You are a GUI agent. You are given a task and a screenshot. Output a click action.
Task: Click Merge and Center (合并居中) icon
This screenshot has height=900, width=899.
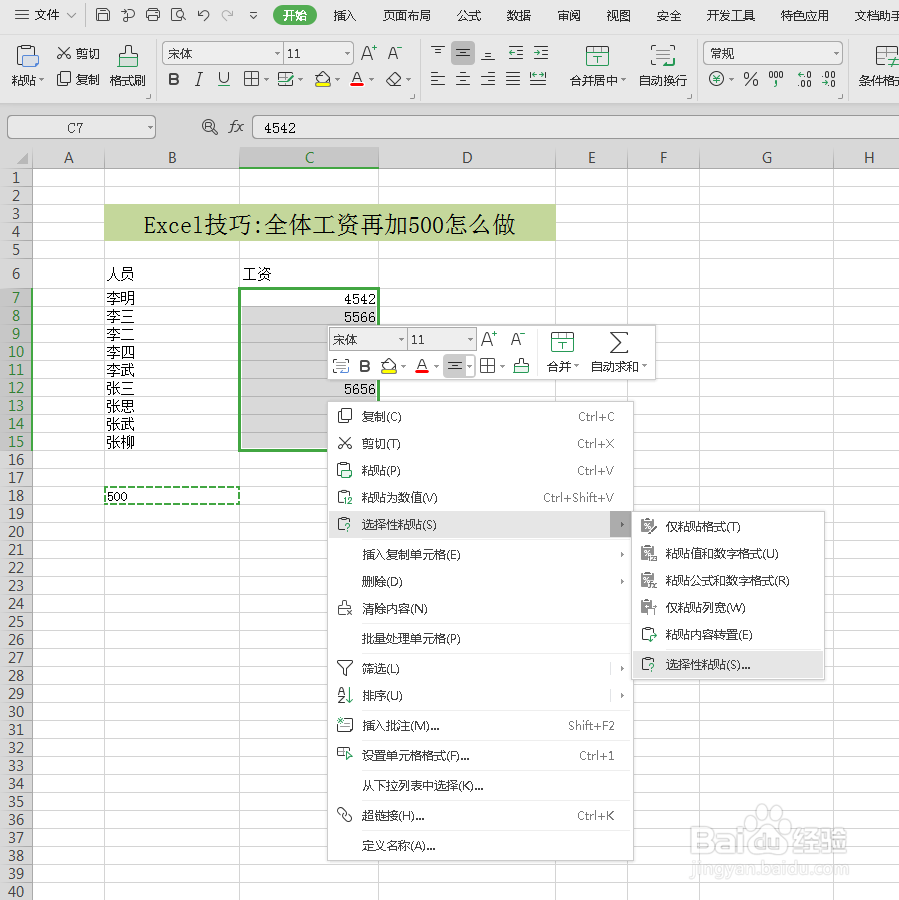tap(597, 56)
